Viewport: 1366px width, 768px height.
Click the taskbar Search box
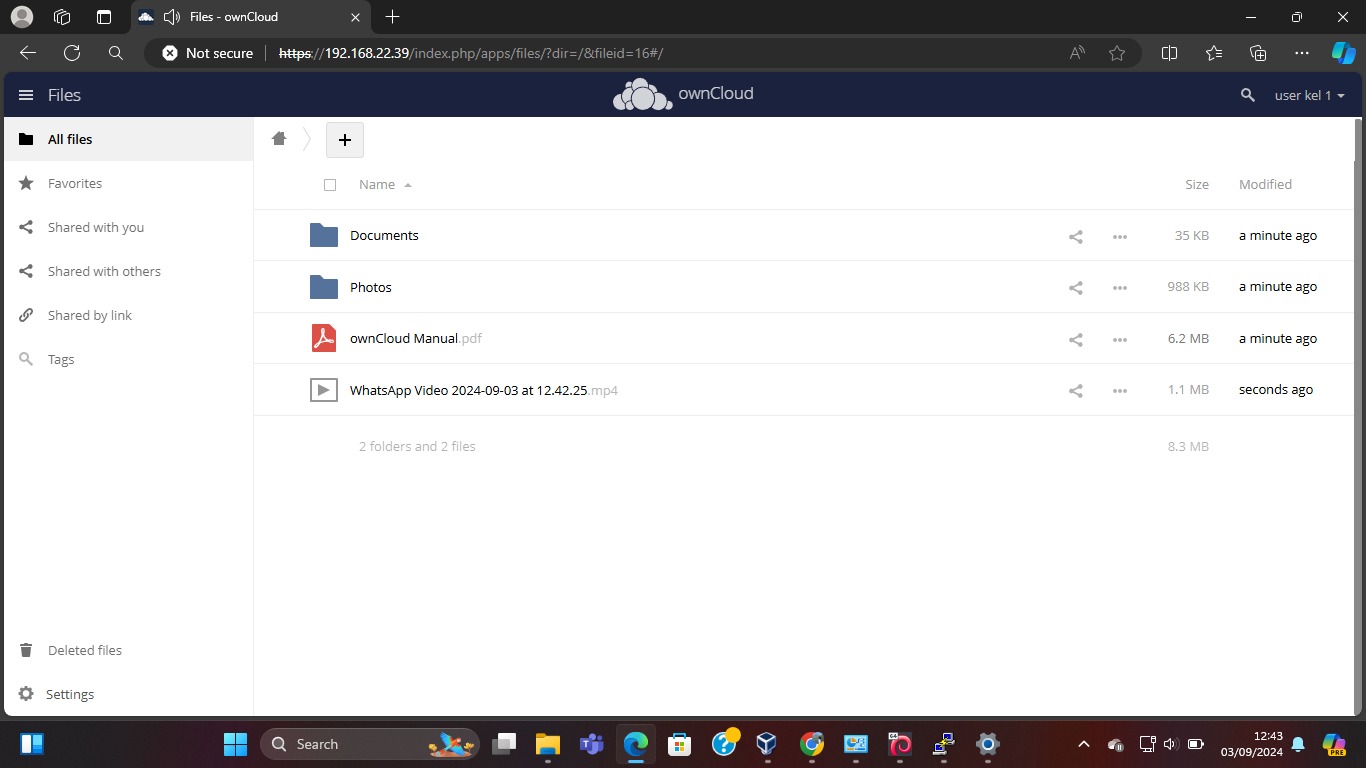[370, 744]
